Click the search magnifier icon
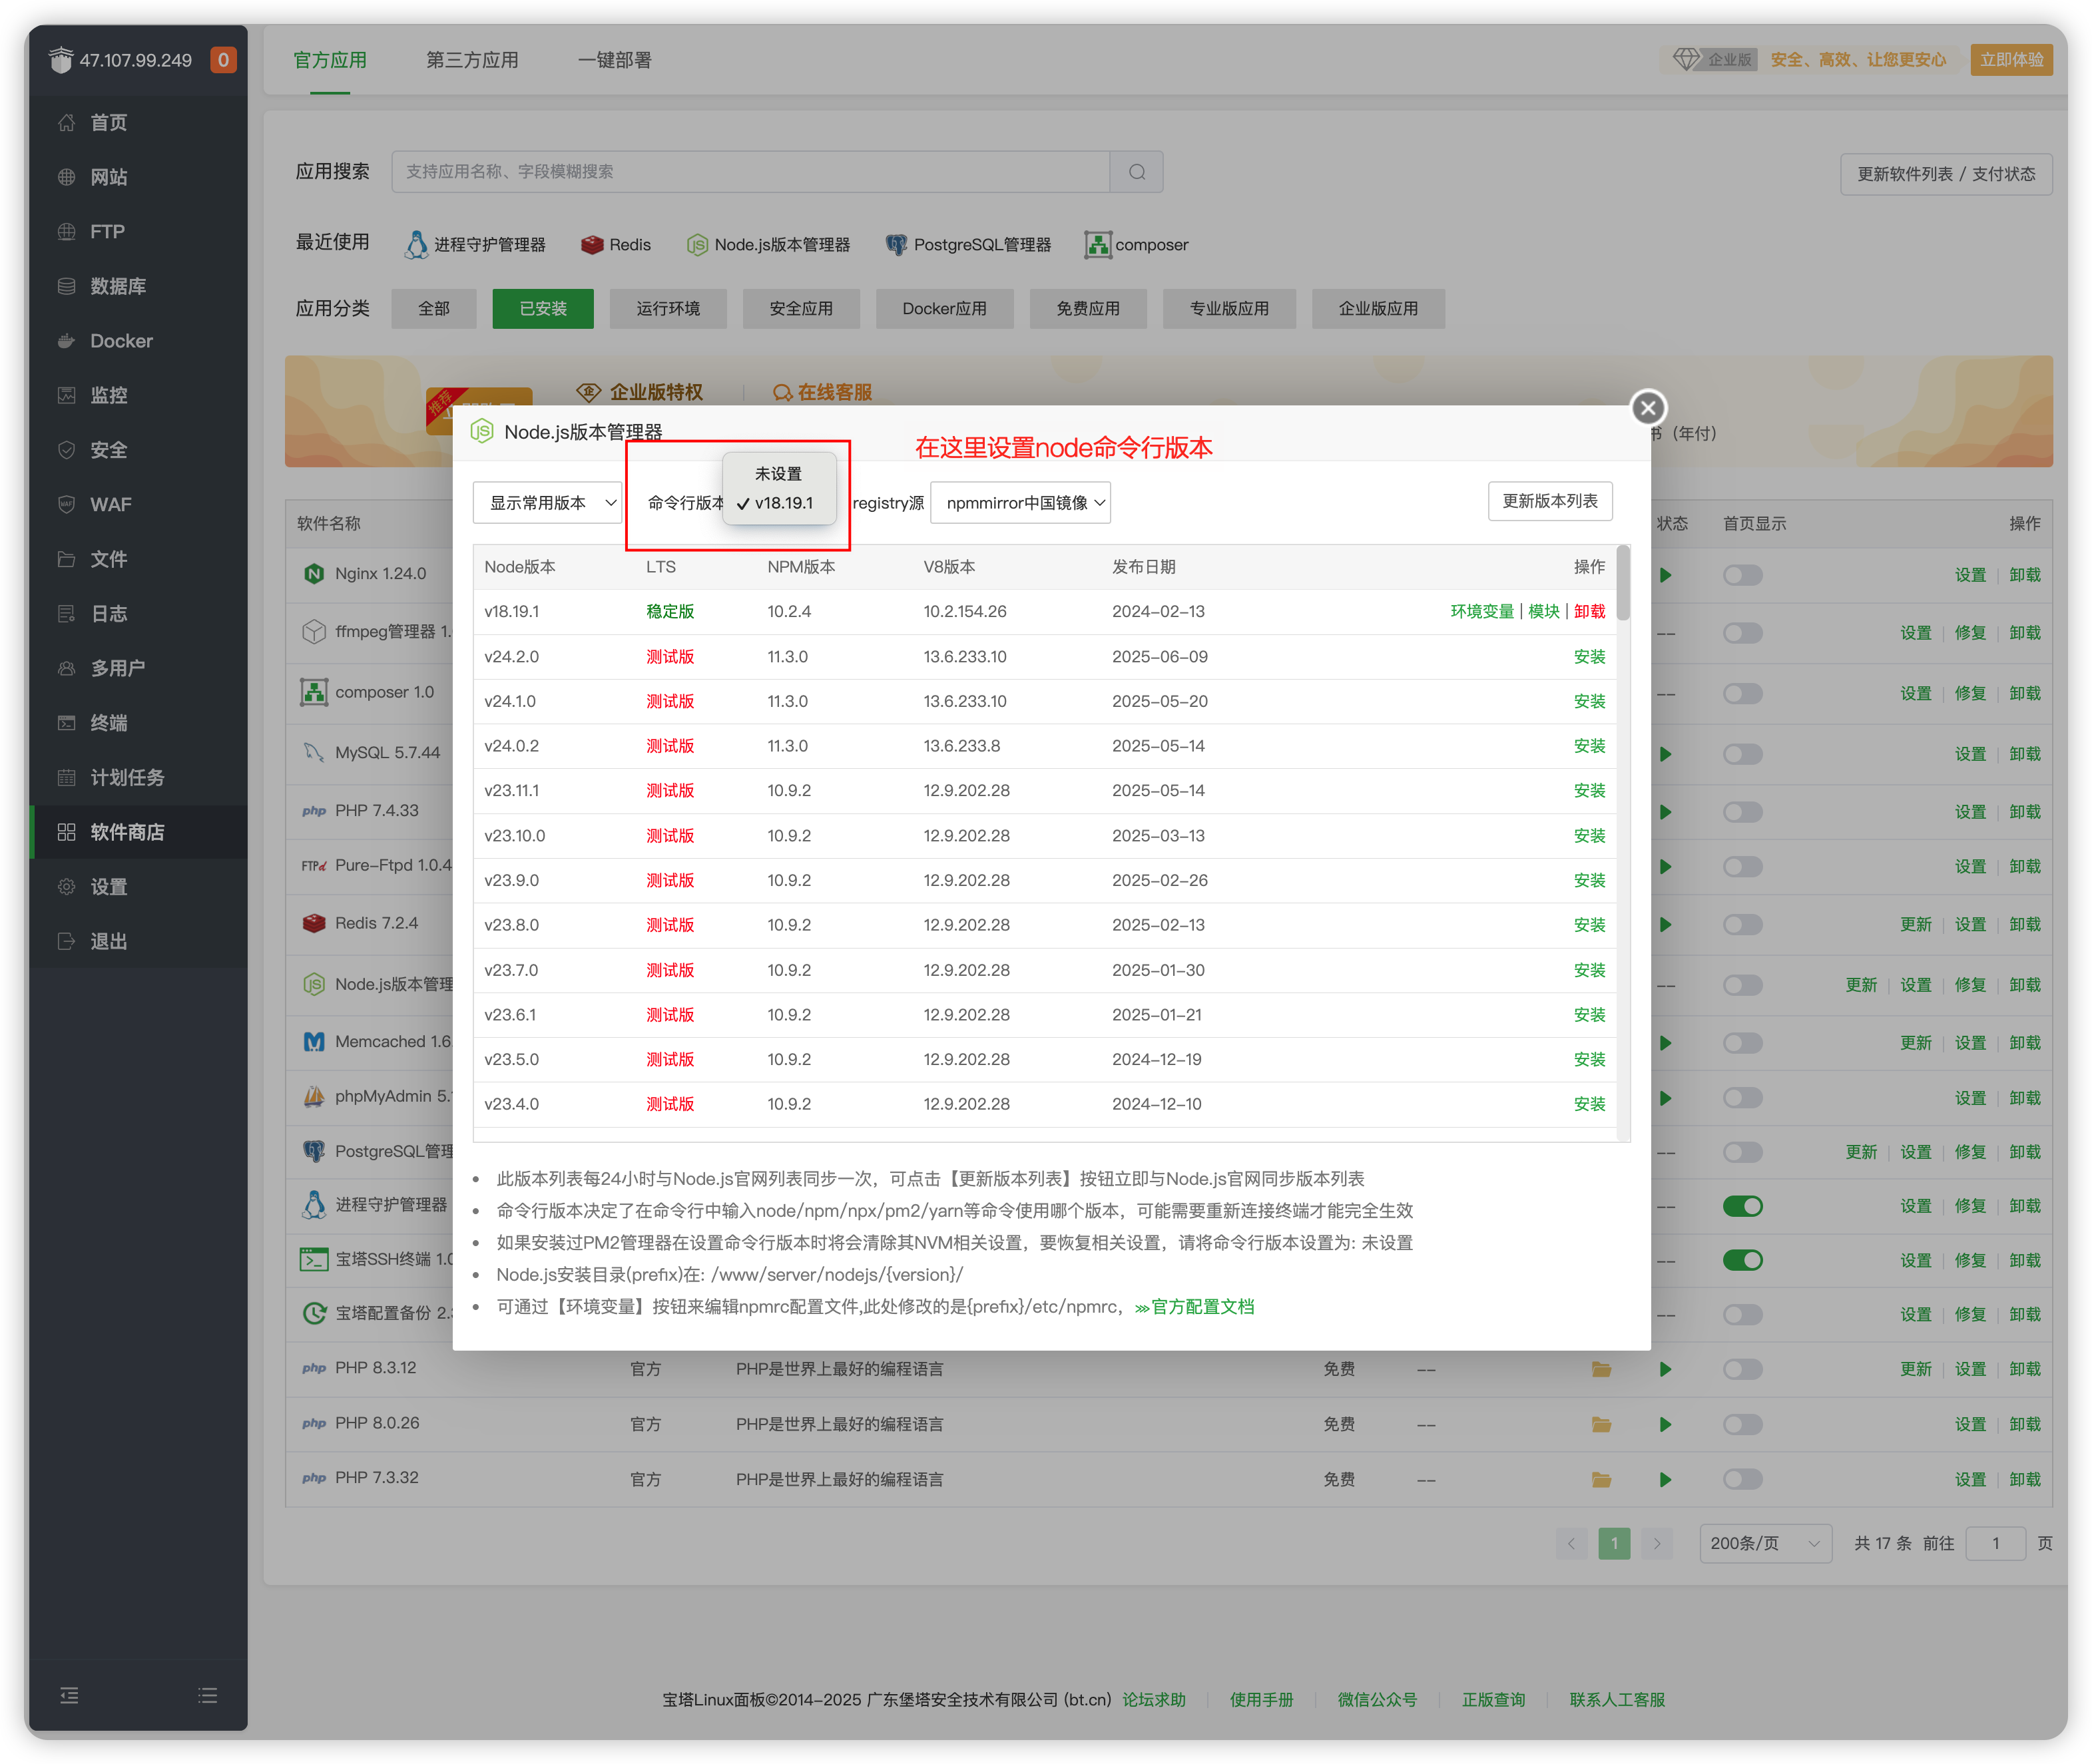 (1136, 172)
